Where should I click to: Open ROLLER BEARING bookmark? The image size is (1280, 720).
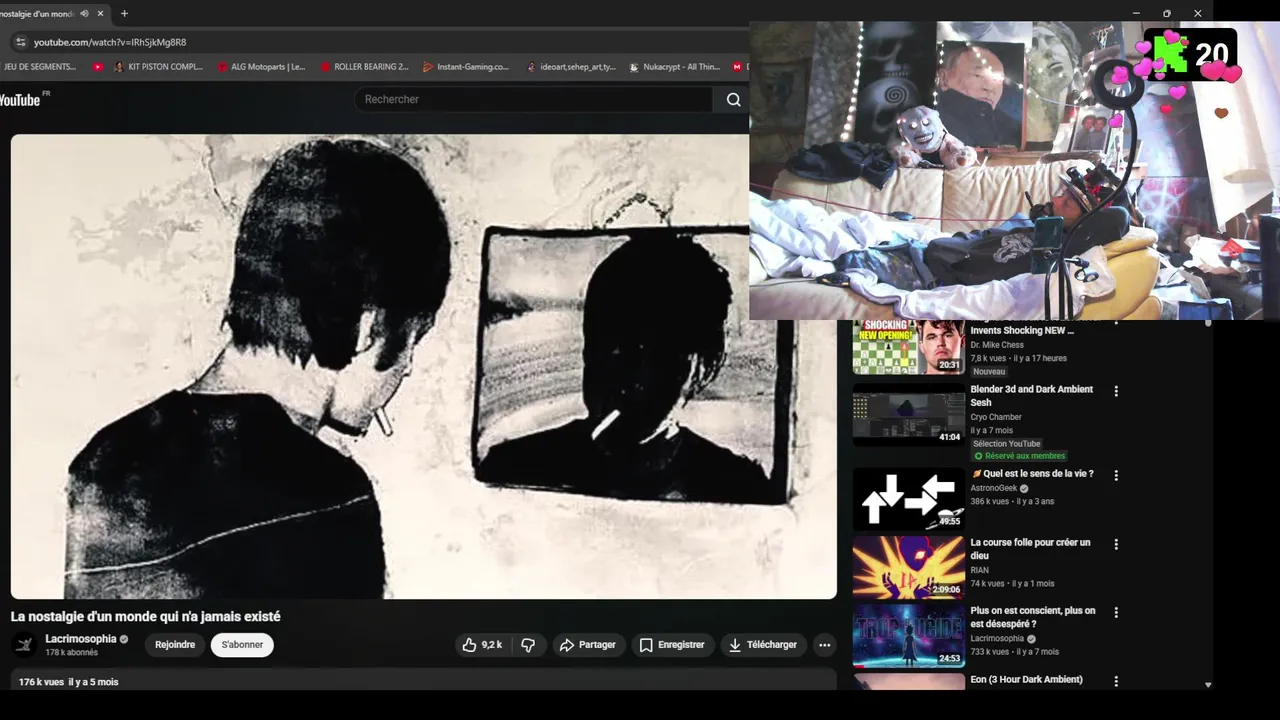pyautogui.click(x=365, y=67)
